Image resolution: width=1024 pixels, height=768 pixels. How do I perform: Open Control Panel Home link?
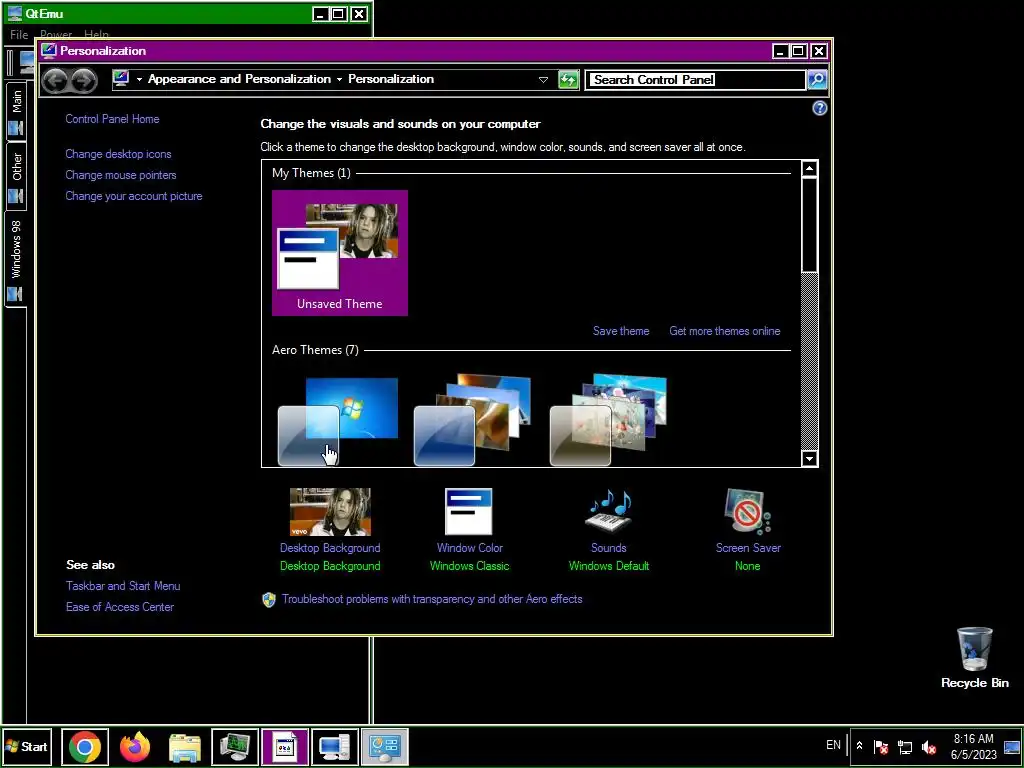pos(112,119)
